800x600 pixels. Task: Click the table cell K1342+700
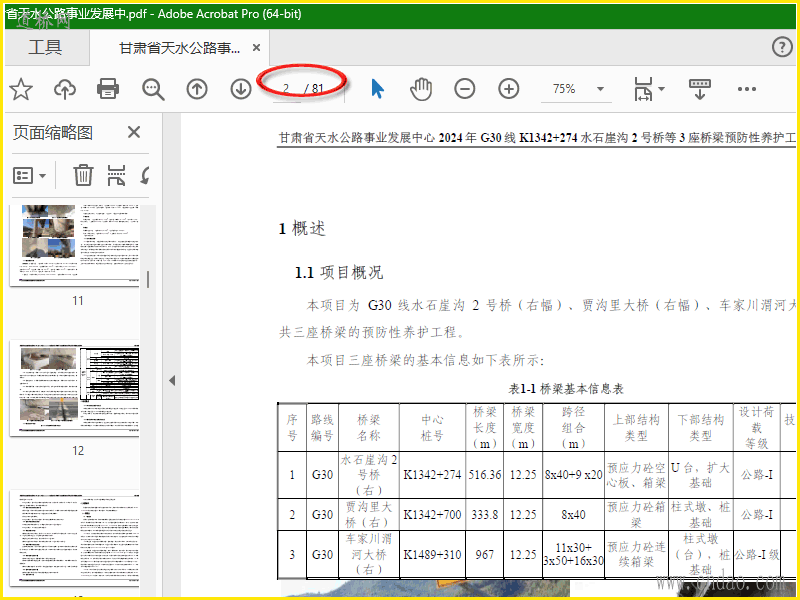pyautogui.click(x=432, y=514)
